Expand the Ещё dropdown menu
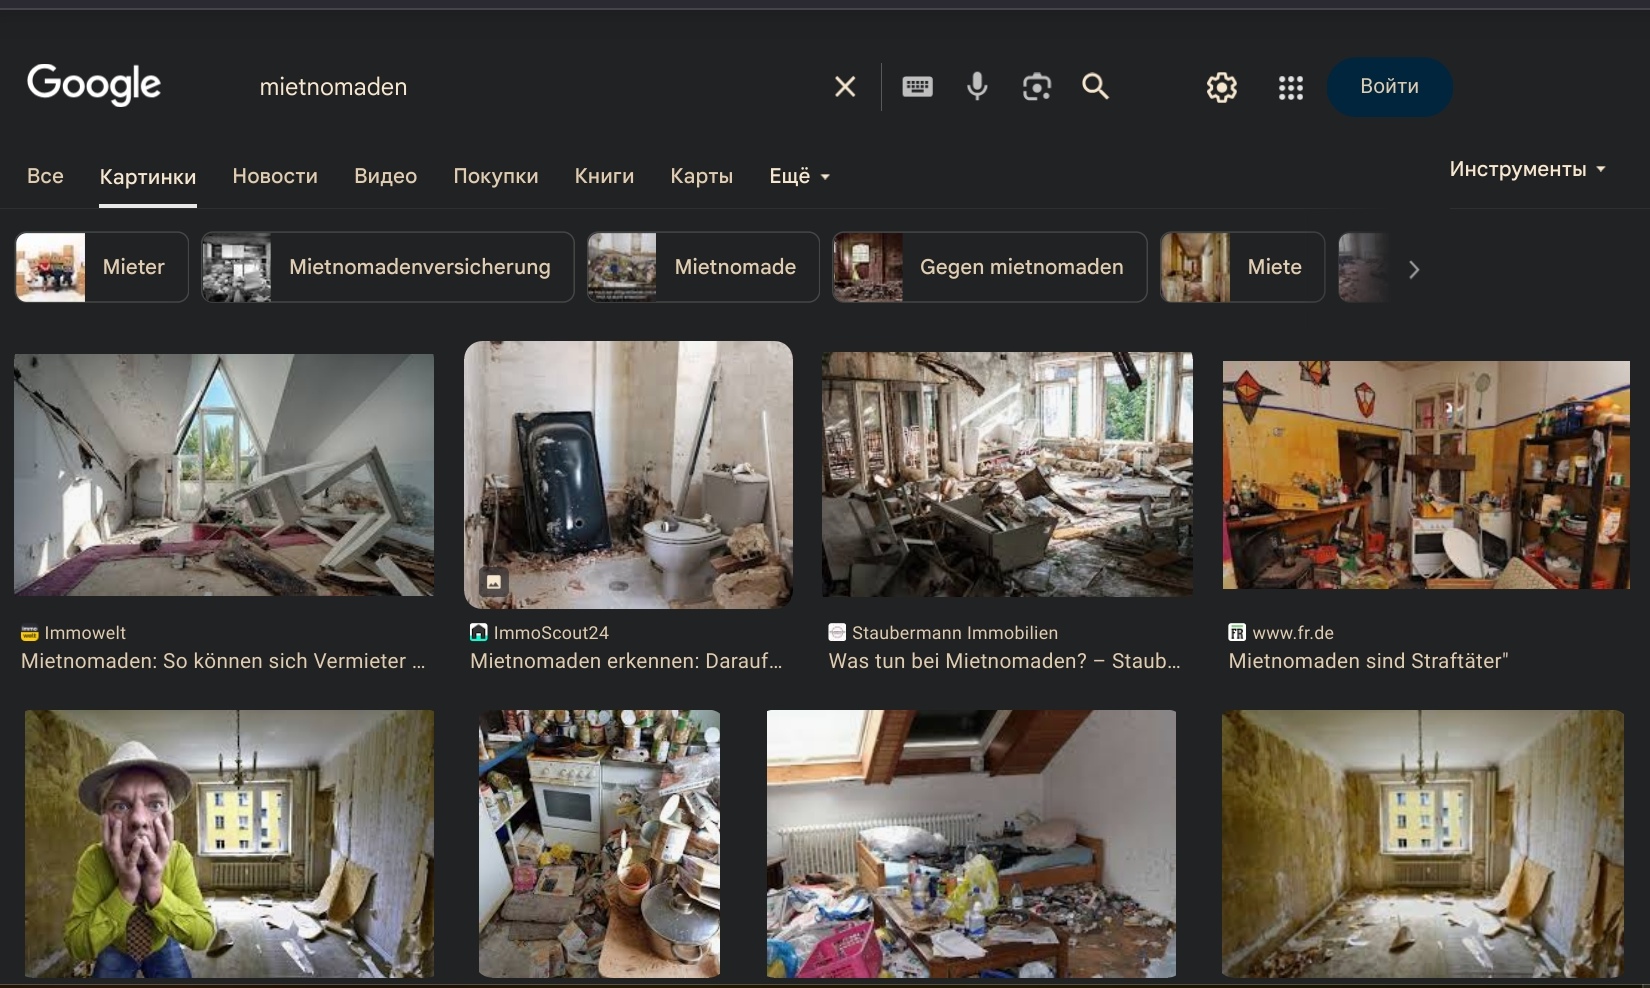 pos(800,176)
